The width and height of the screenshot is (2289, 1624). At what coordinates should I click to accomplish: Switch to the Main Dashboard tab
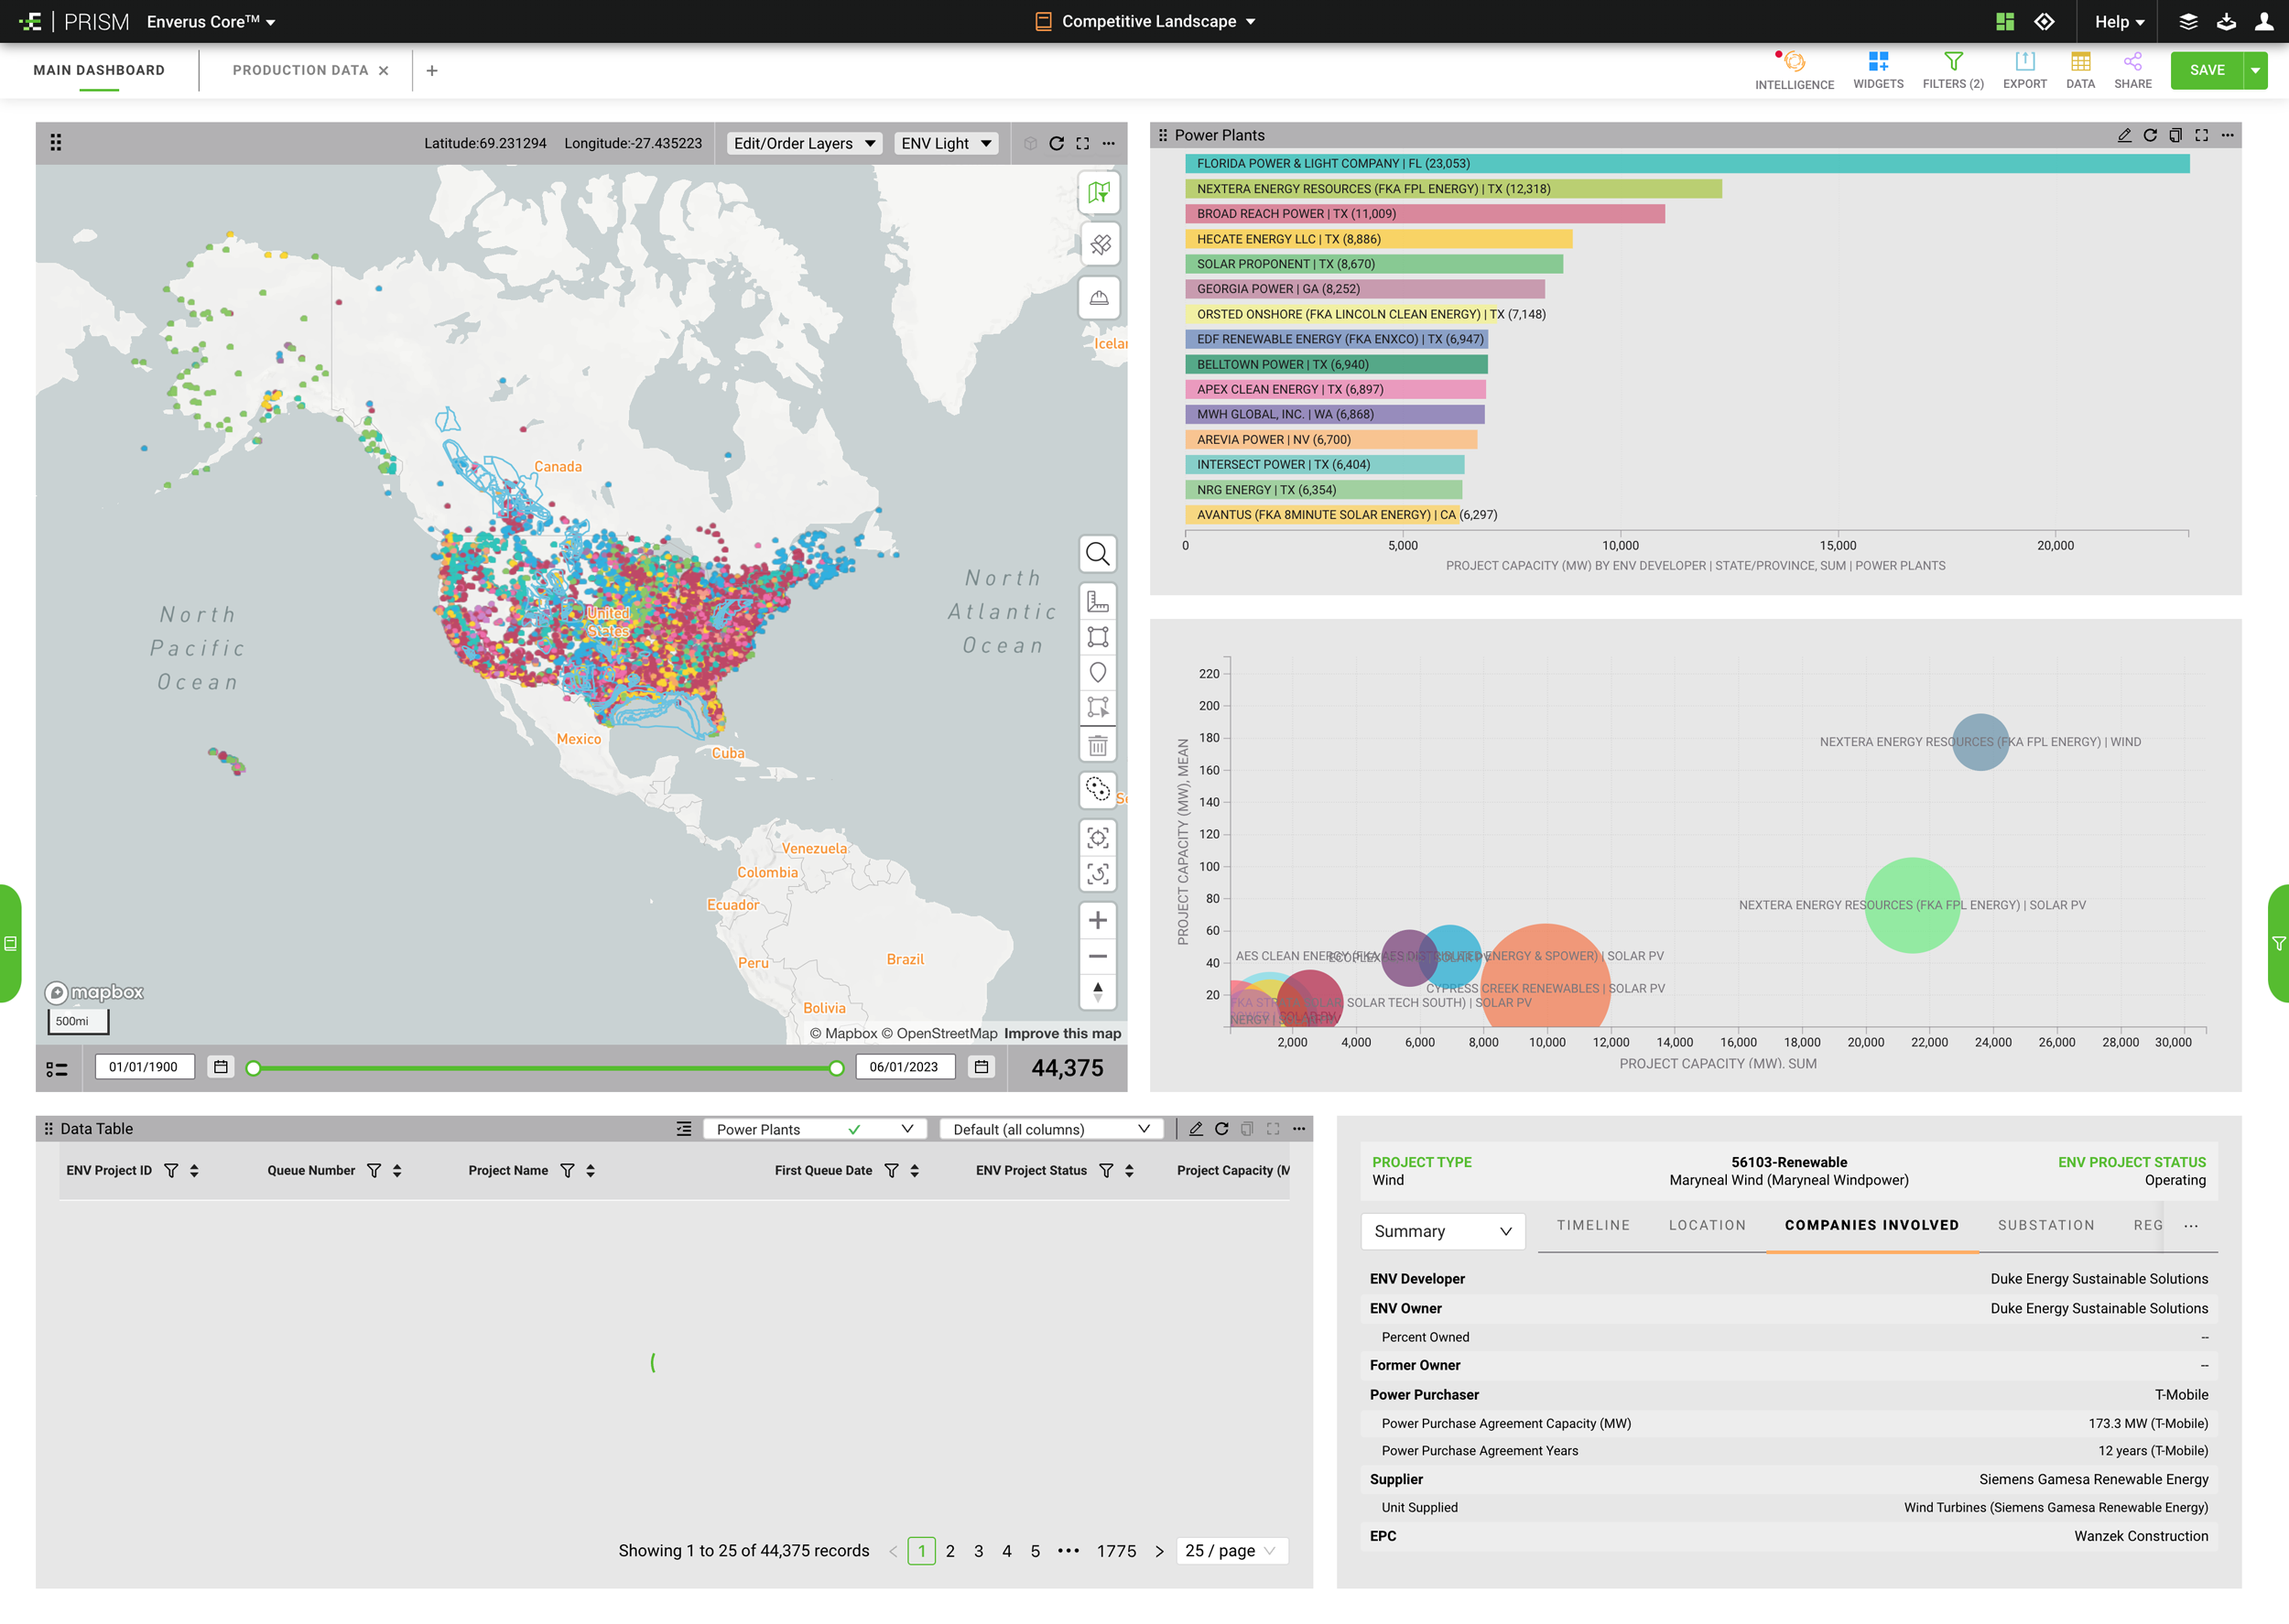point(99,70)
